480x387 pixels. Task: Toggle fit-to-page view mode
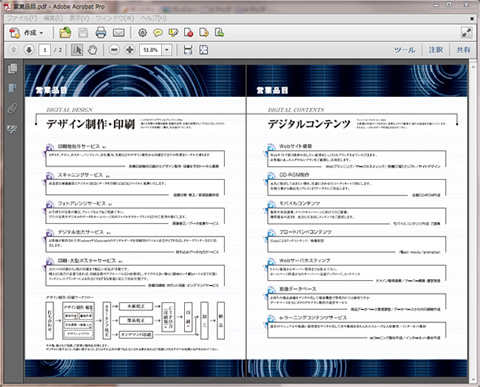(x=203, y=50)
